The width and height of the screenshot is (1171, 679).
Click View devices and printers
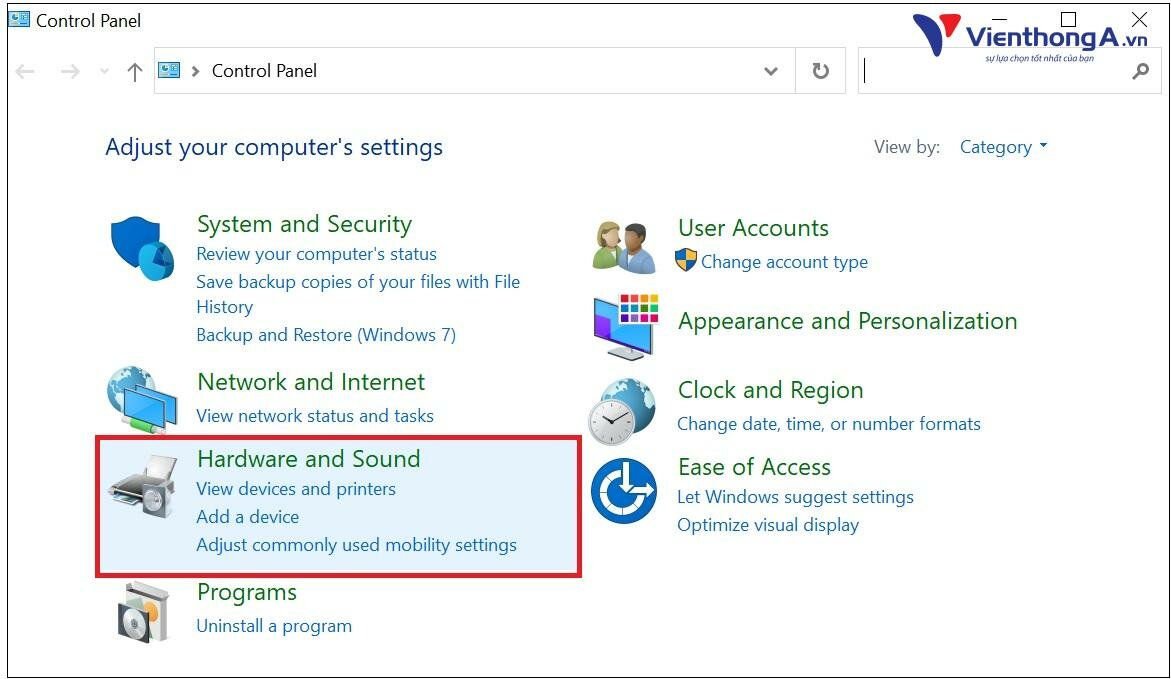click(296, 489)
